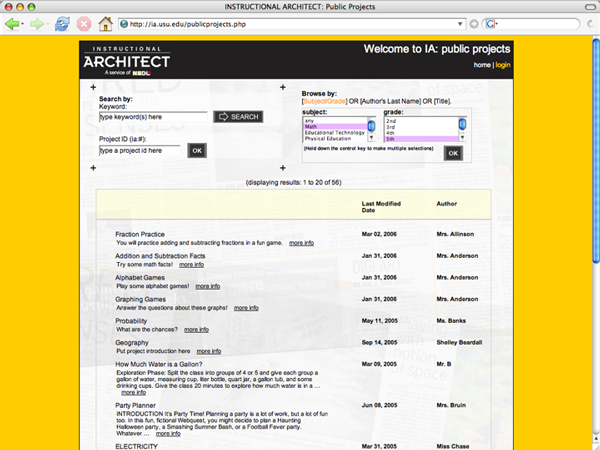Click more info for Party Planner
This screenshot has height=450, width=600.
(x=168, y=434)
